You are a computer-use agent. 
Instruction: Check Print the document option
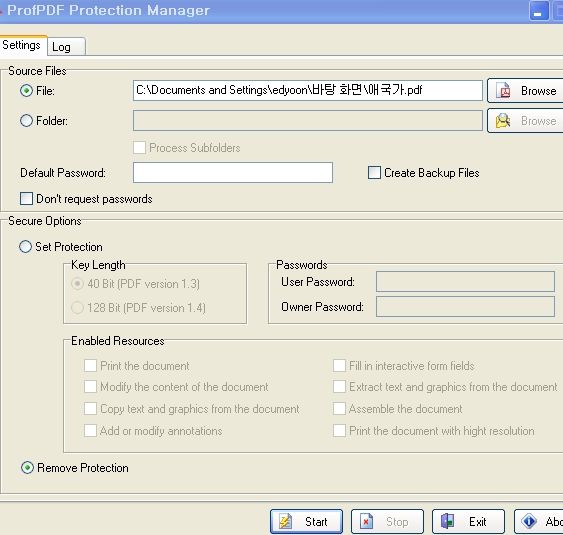point(90,366)
